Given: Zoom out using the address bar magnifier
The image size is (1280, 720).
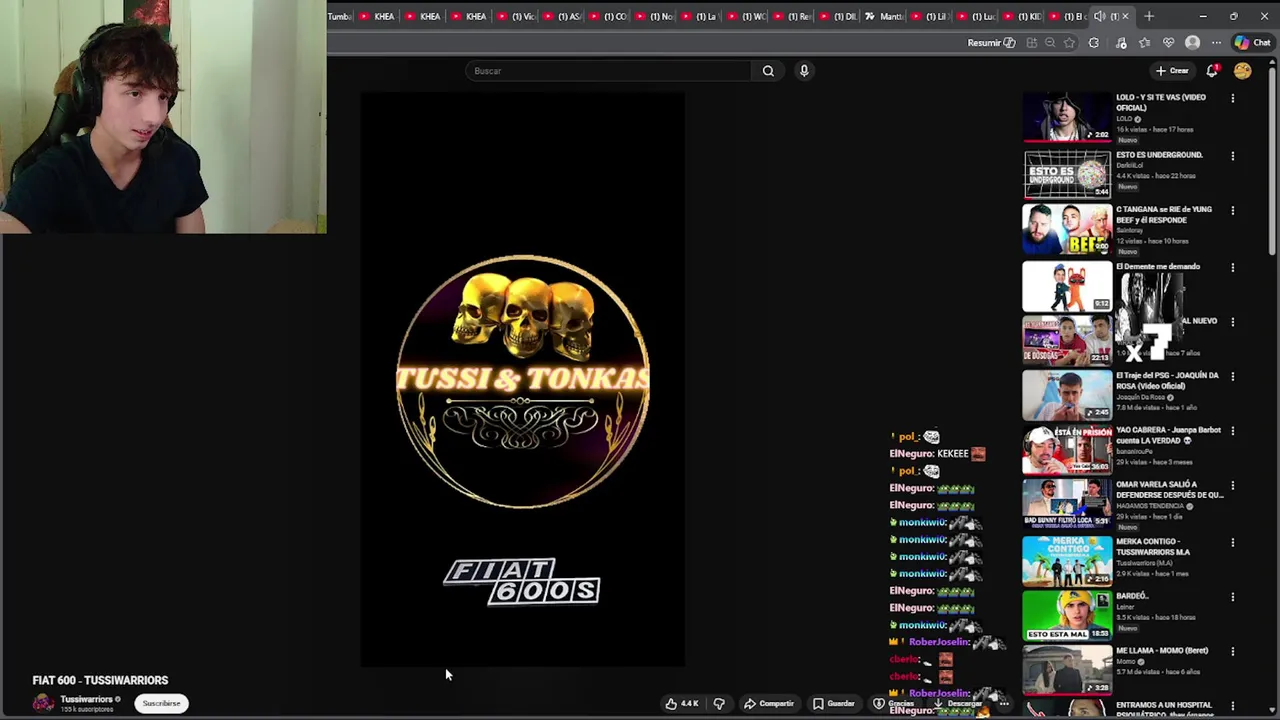Looking at the screenshot, I should [x=1050, y=43].
